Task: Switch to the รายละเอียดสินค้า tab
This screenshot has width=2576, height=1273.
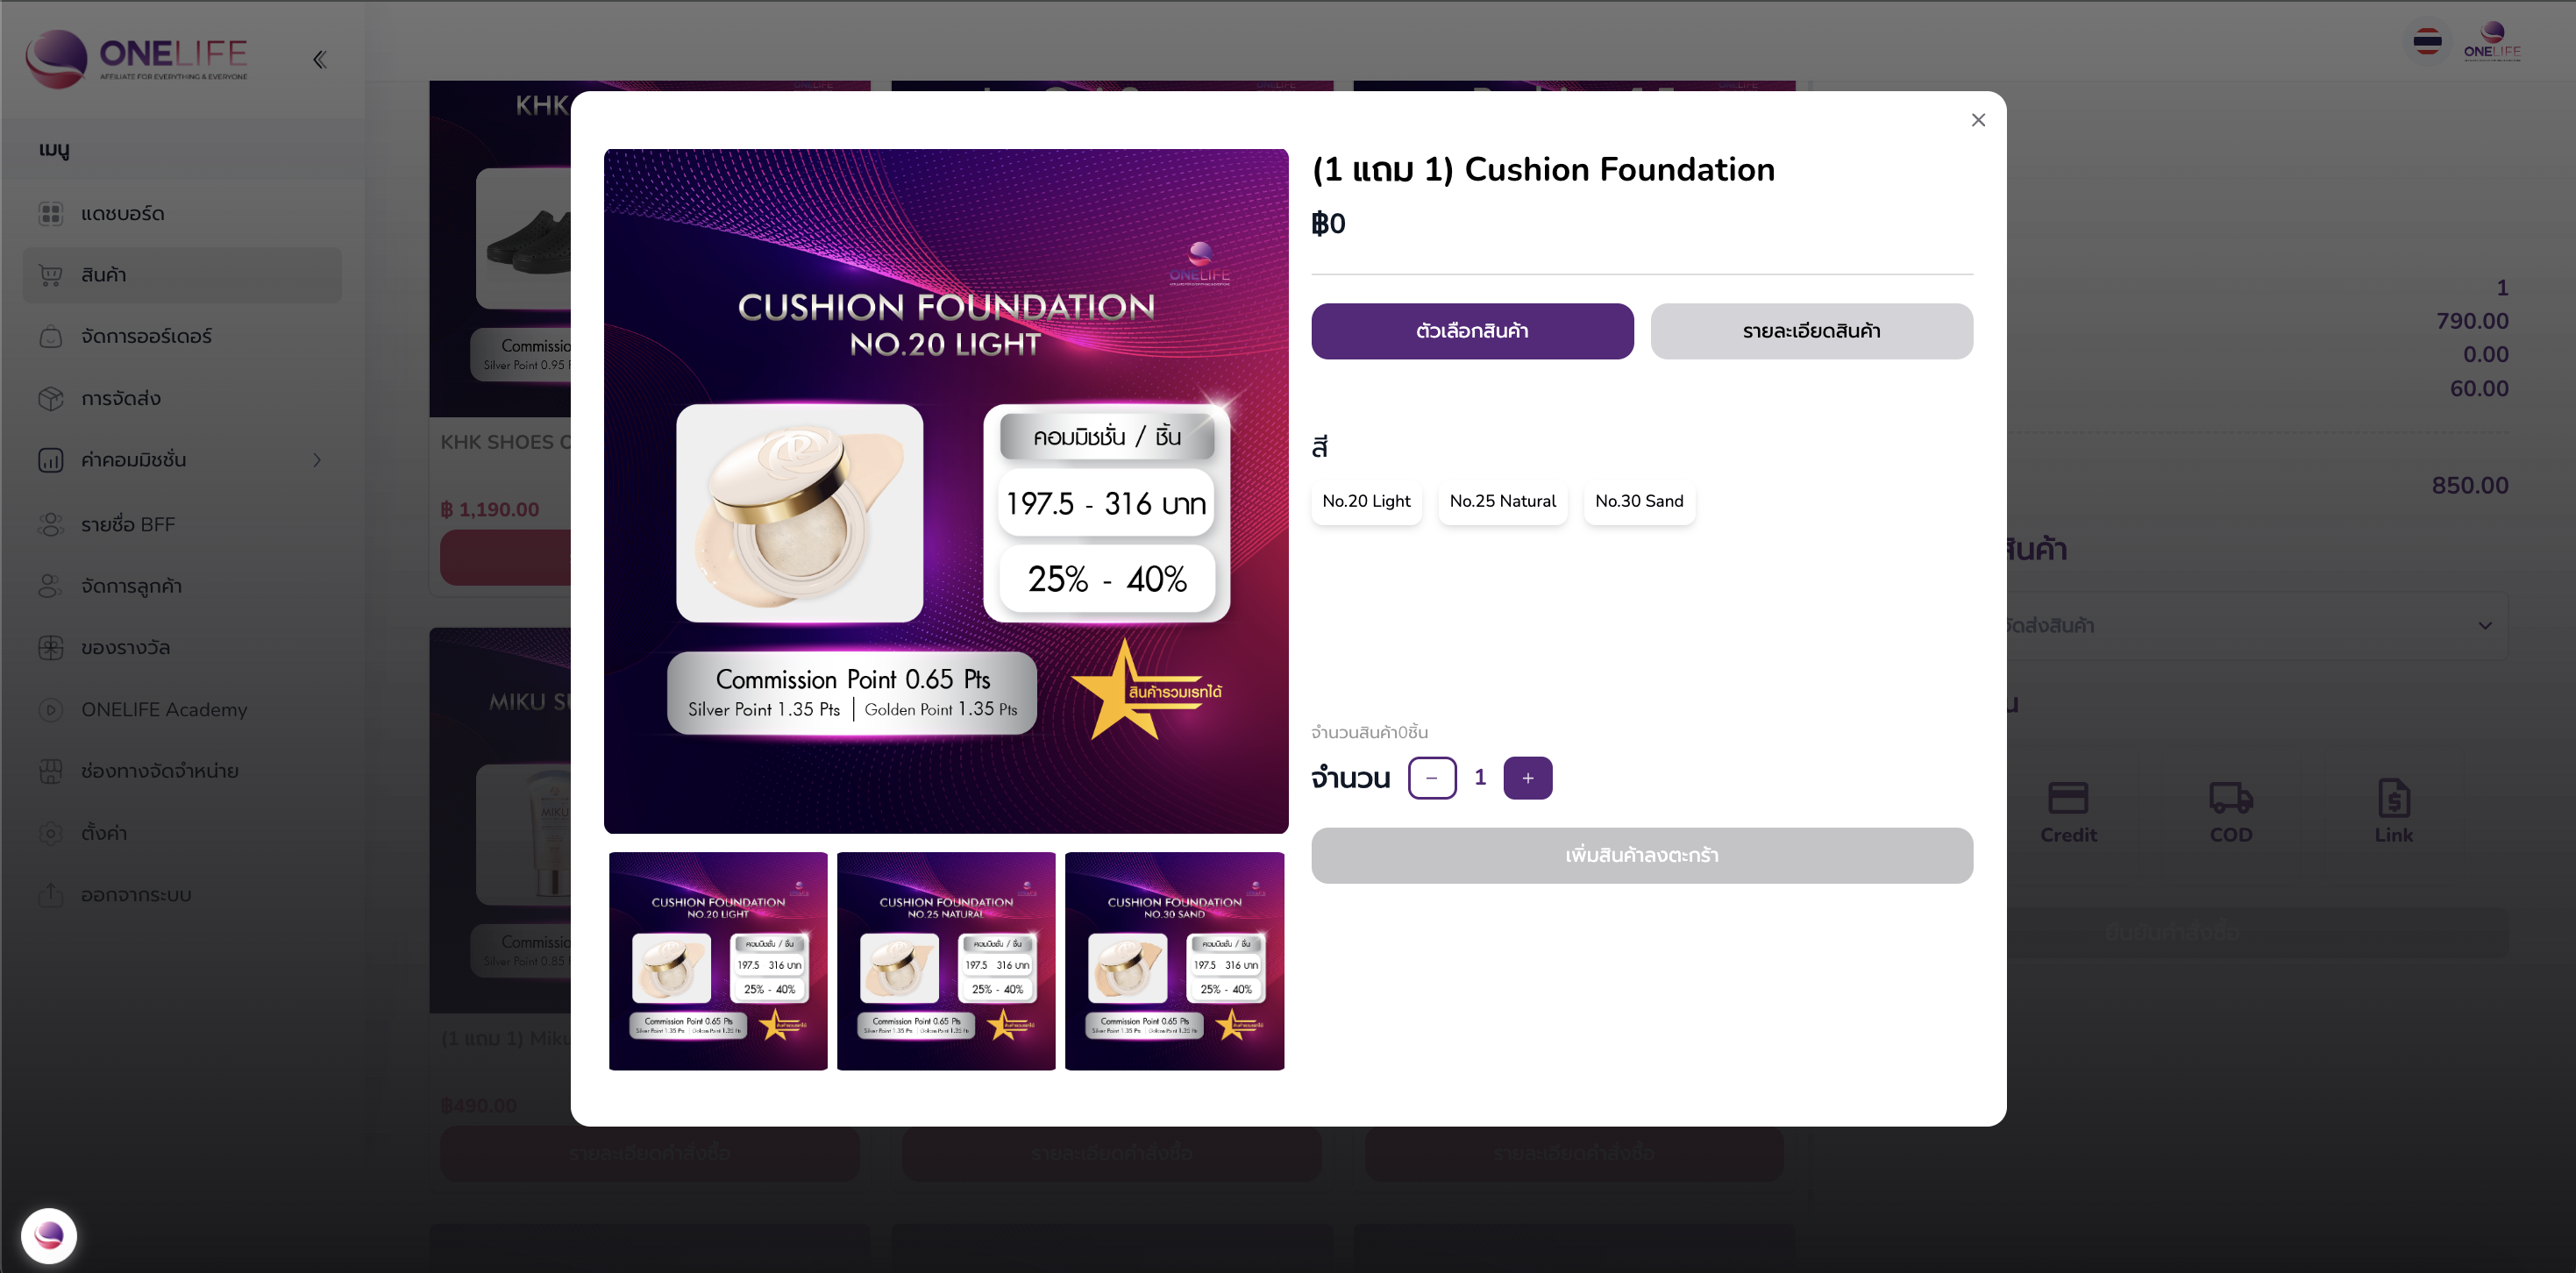Action: click(1811, 331)
